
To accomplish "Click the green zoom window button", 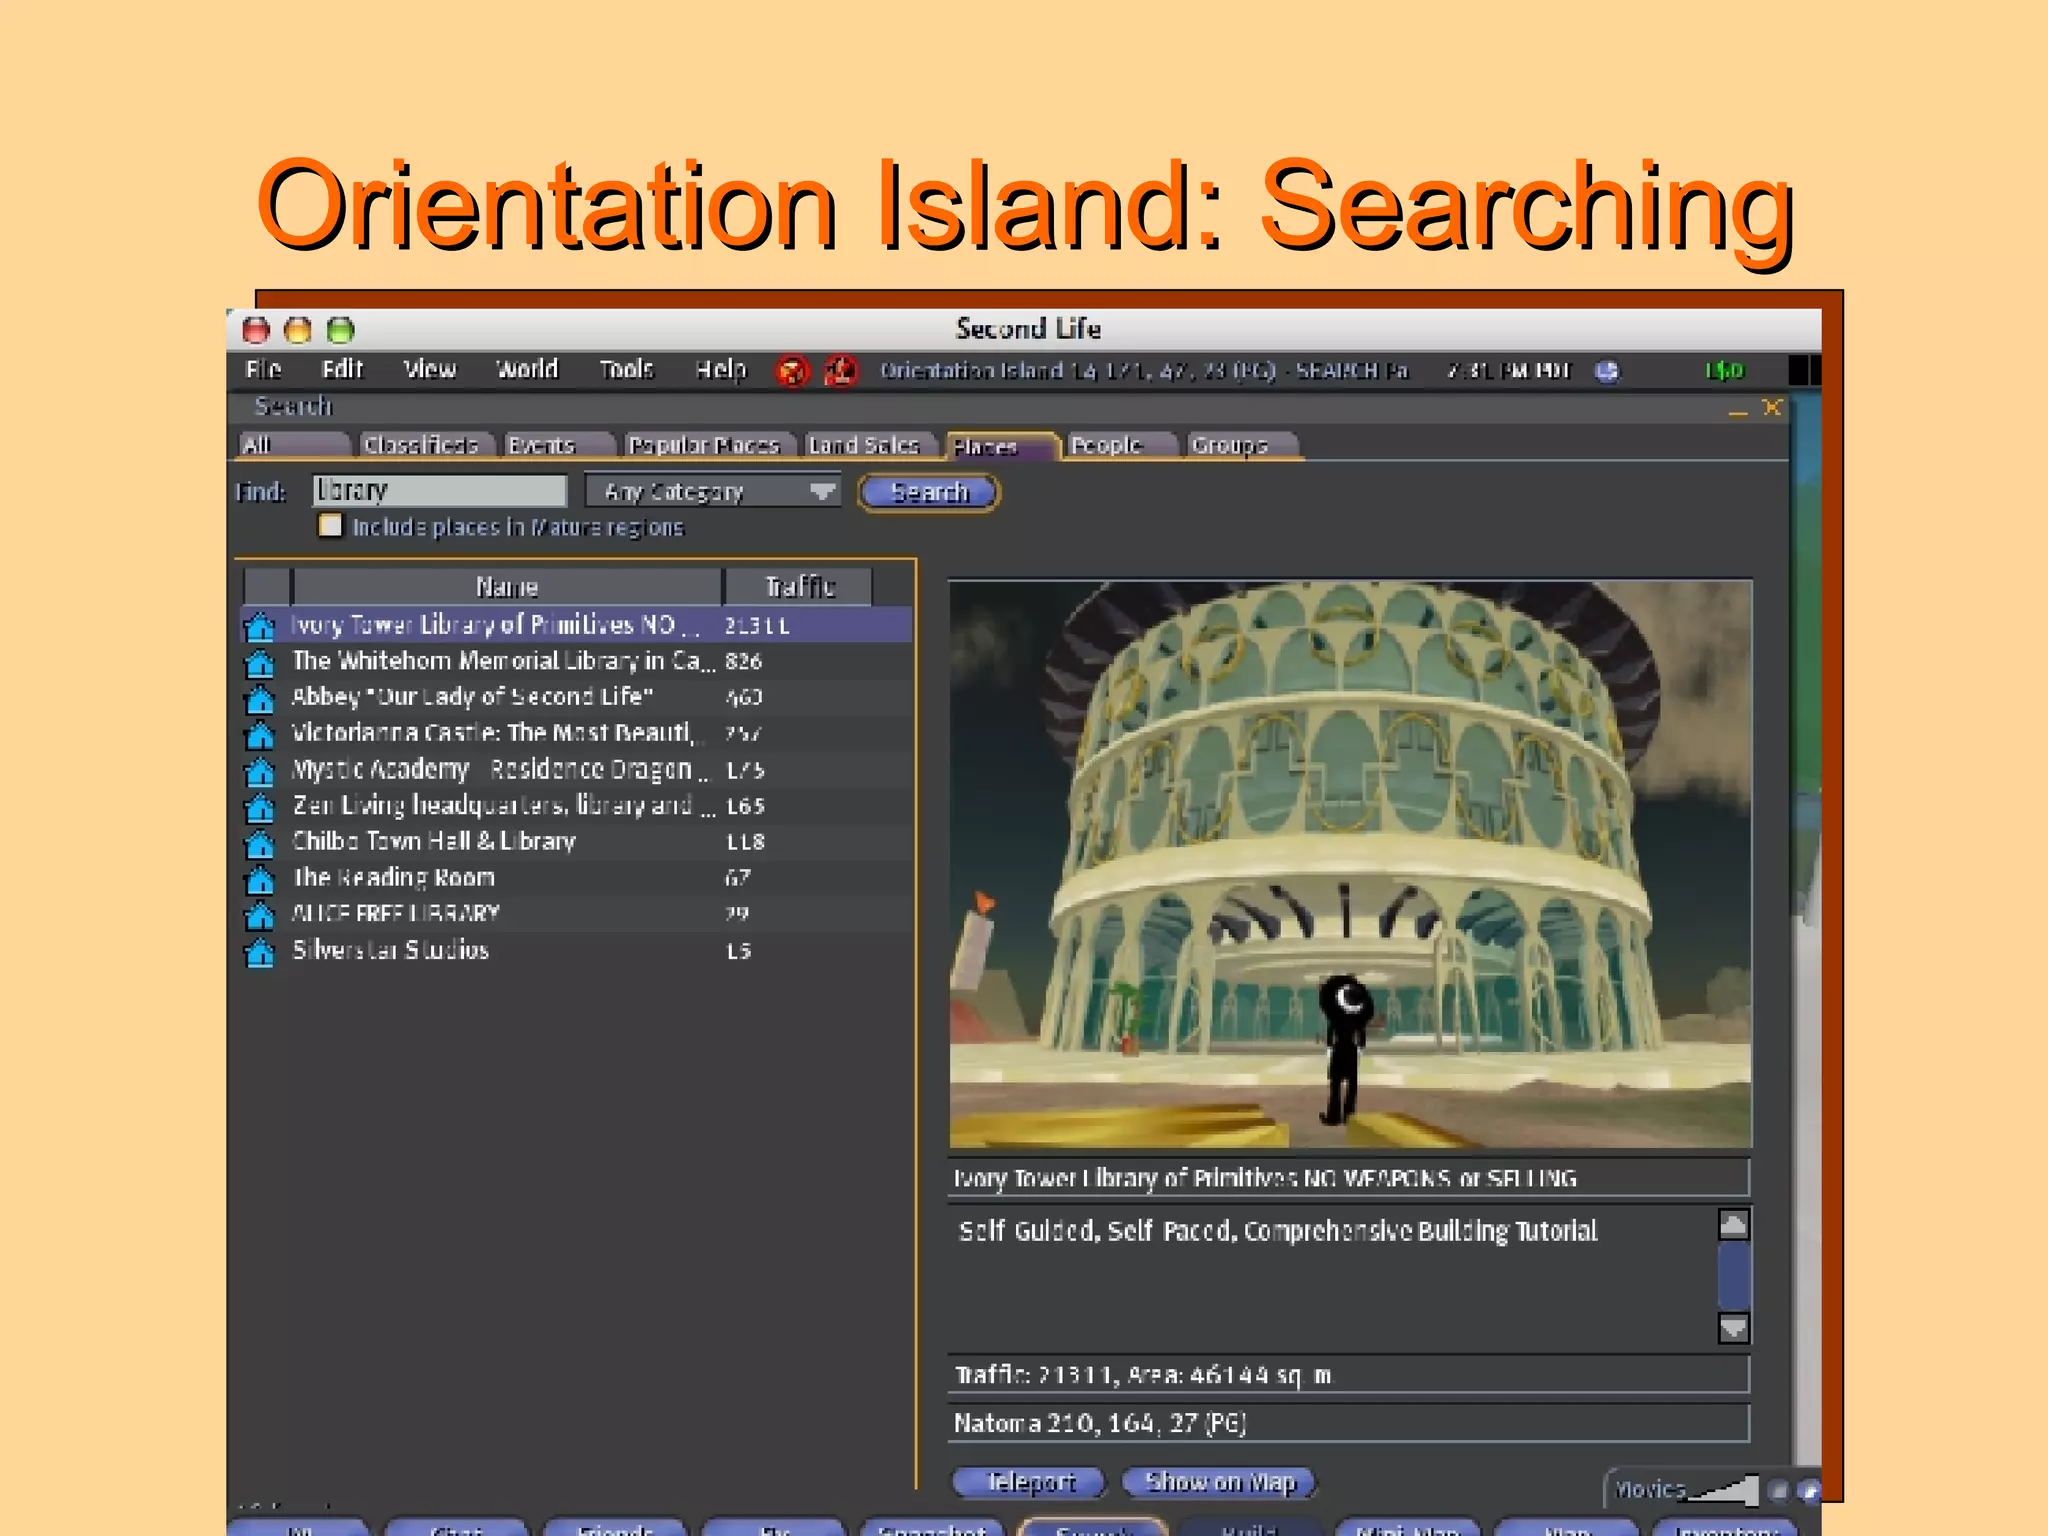I will 341,330.
